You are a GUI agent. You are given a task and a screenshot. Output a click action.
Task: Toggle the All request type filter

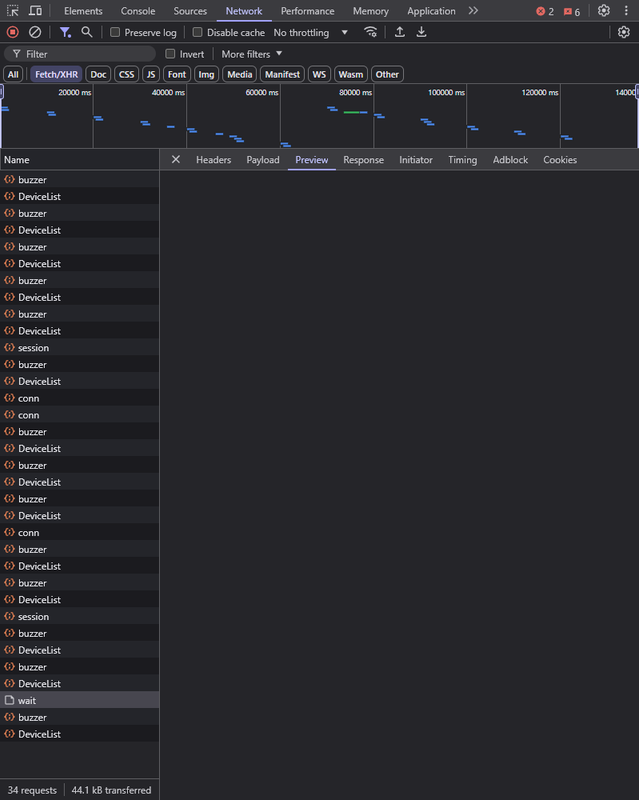click(x=13, y=74)
